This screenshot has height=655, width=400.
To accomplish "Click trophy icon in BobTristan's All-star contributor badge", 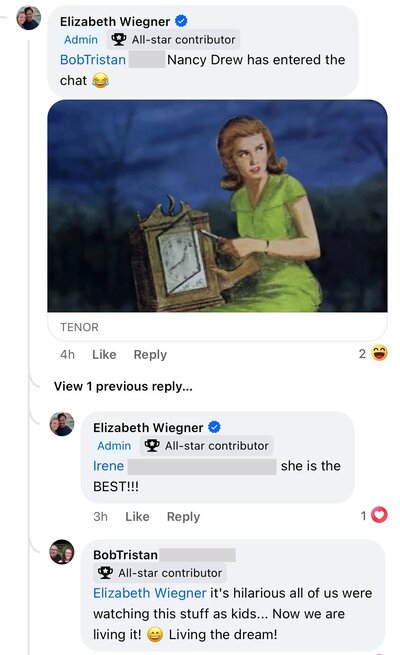I will [x=105, y=573].
